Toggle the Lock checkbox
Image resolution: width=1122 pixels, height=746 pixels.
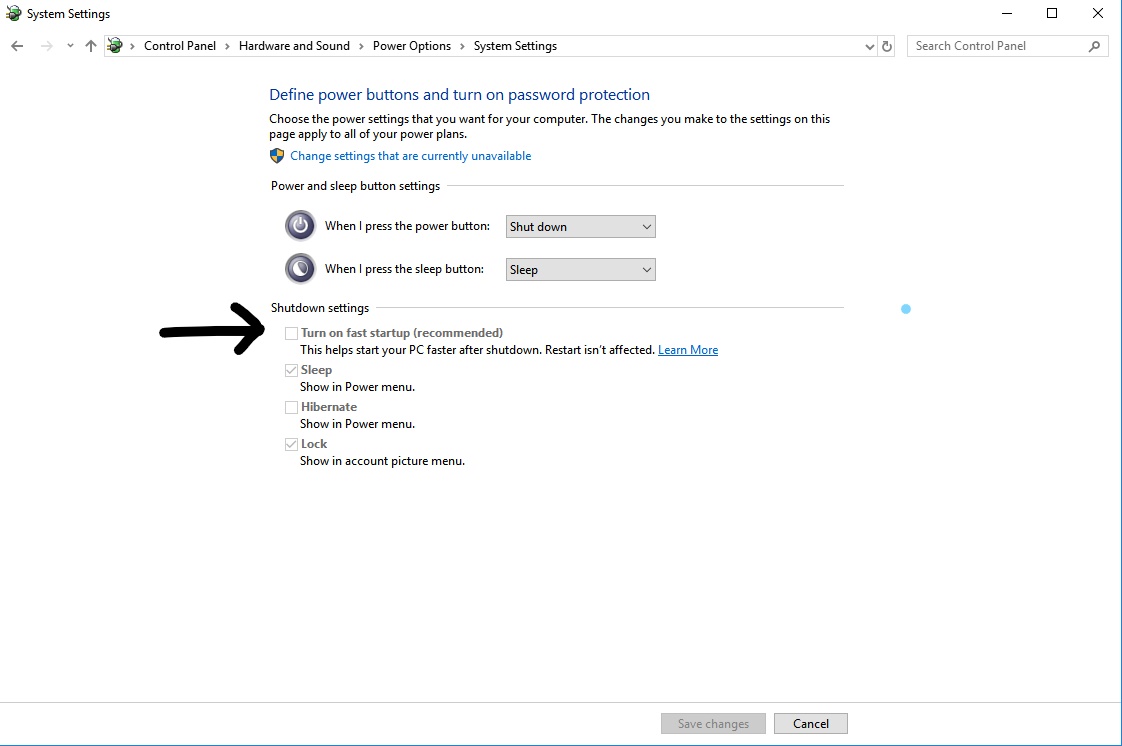click(291, 445)
